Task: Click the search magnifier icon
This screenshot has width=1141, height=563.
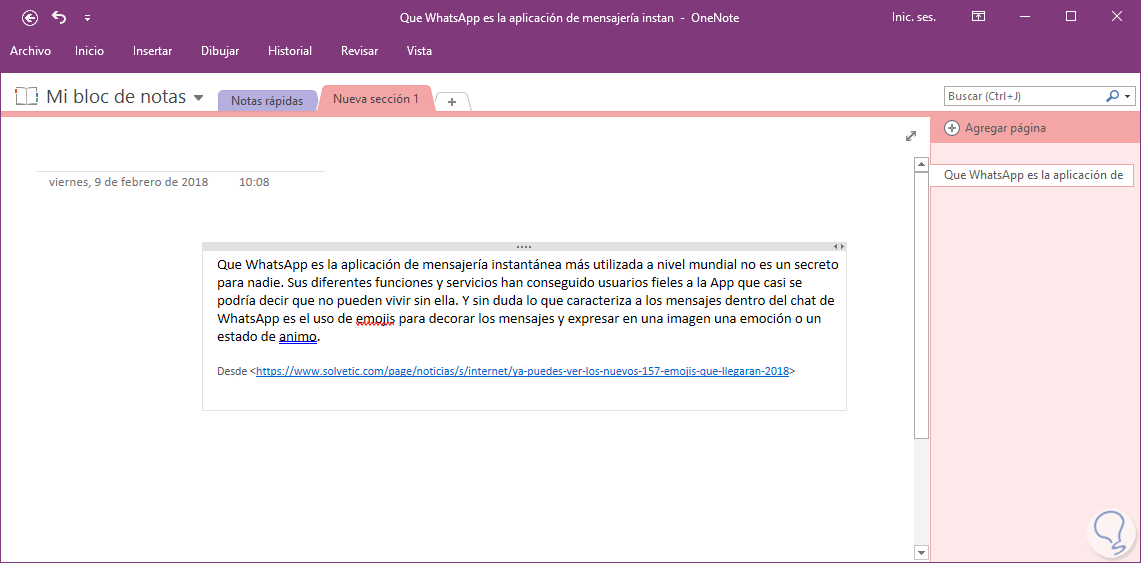Action: pos(1112,96)
